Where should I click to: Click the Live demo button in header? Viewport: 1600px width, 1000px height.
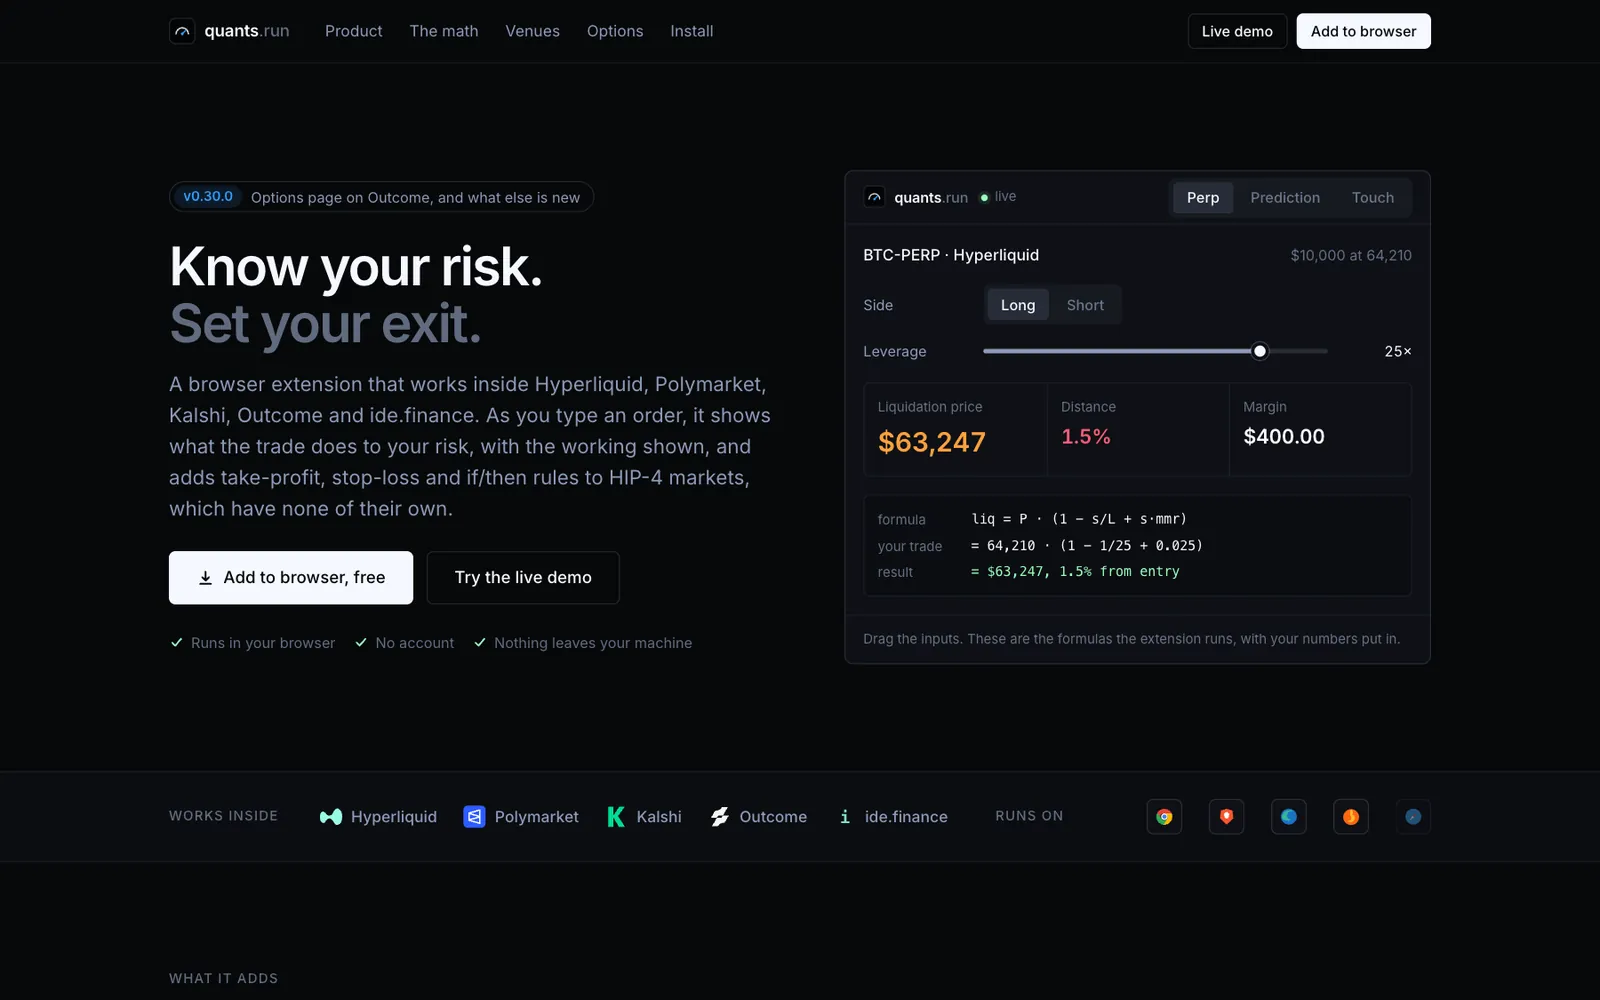click(x=1237, y=31)
